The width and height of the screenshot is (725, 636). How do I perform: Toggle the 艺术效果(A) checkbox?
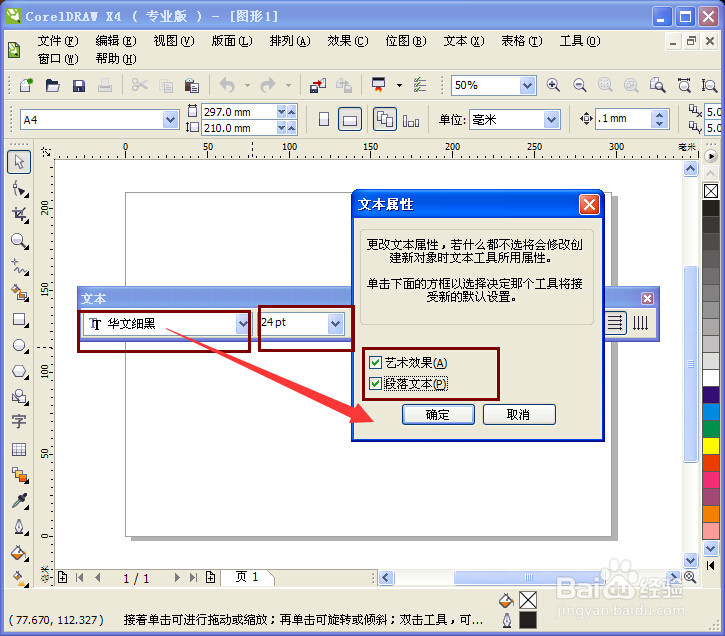[375, 362]
